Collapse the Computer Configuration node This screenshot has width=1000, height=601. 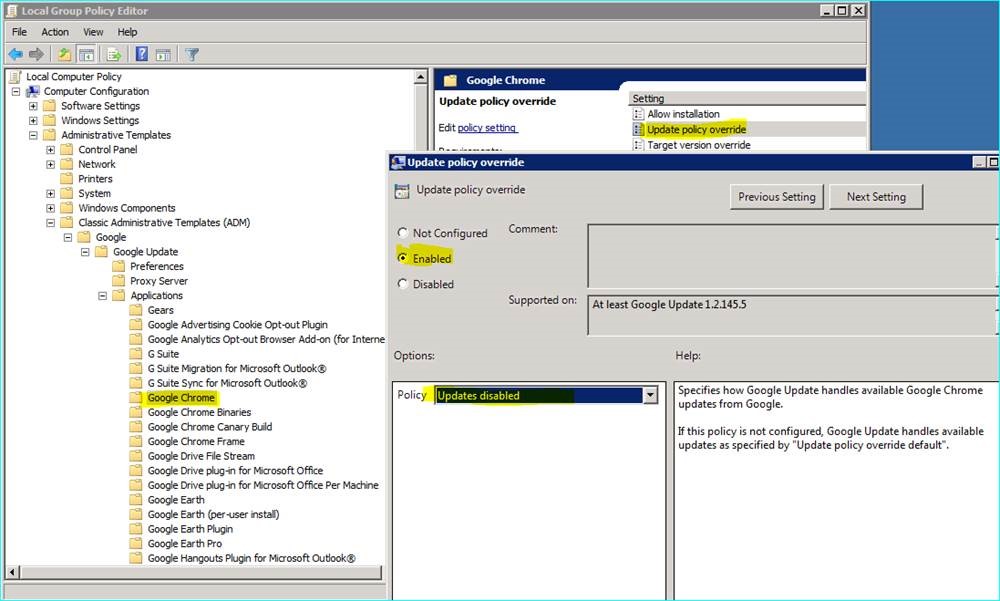point(16,91)
